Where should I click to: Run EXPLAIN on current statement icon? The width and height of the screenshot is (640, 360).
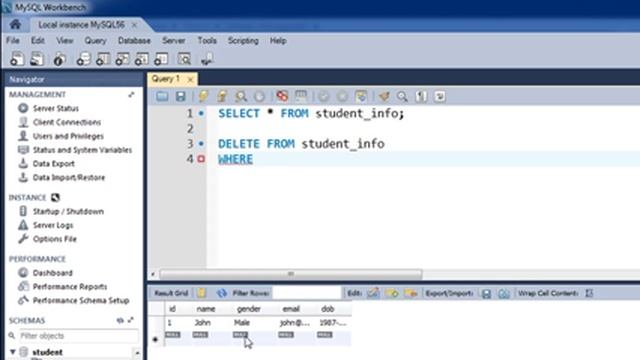coord(241,96)
